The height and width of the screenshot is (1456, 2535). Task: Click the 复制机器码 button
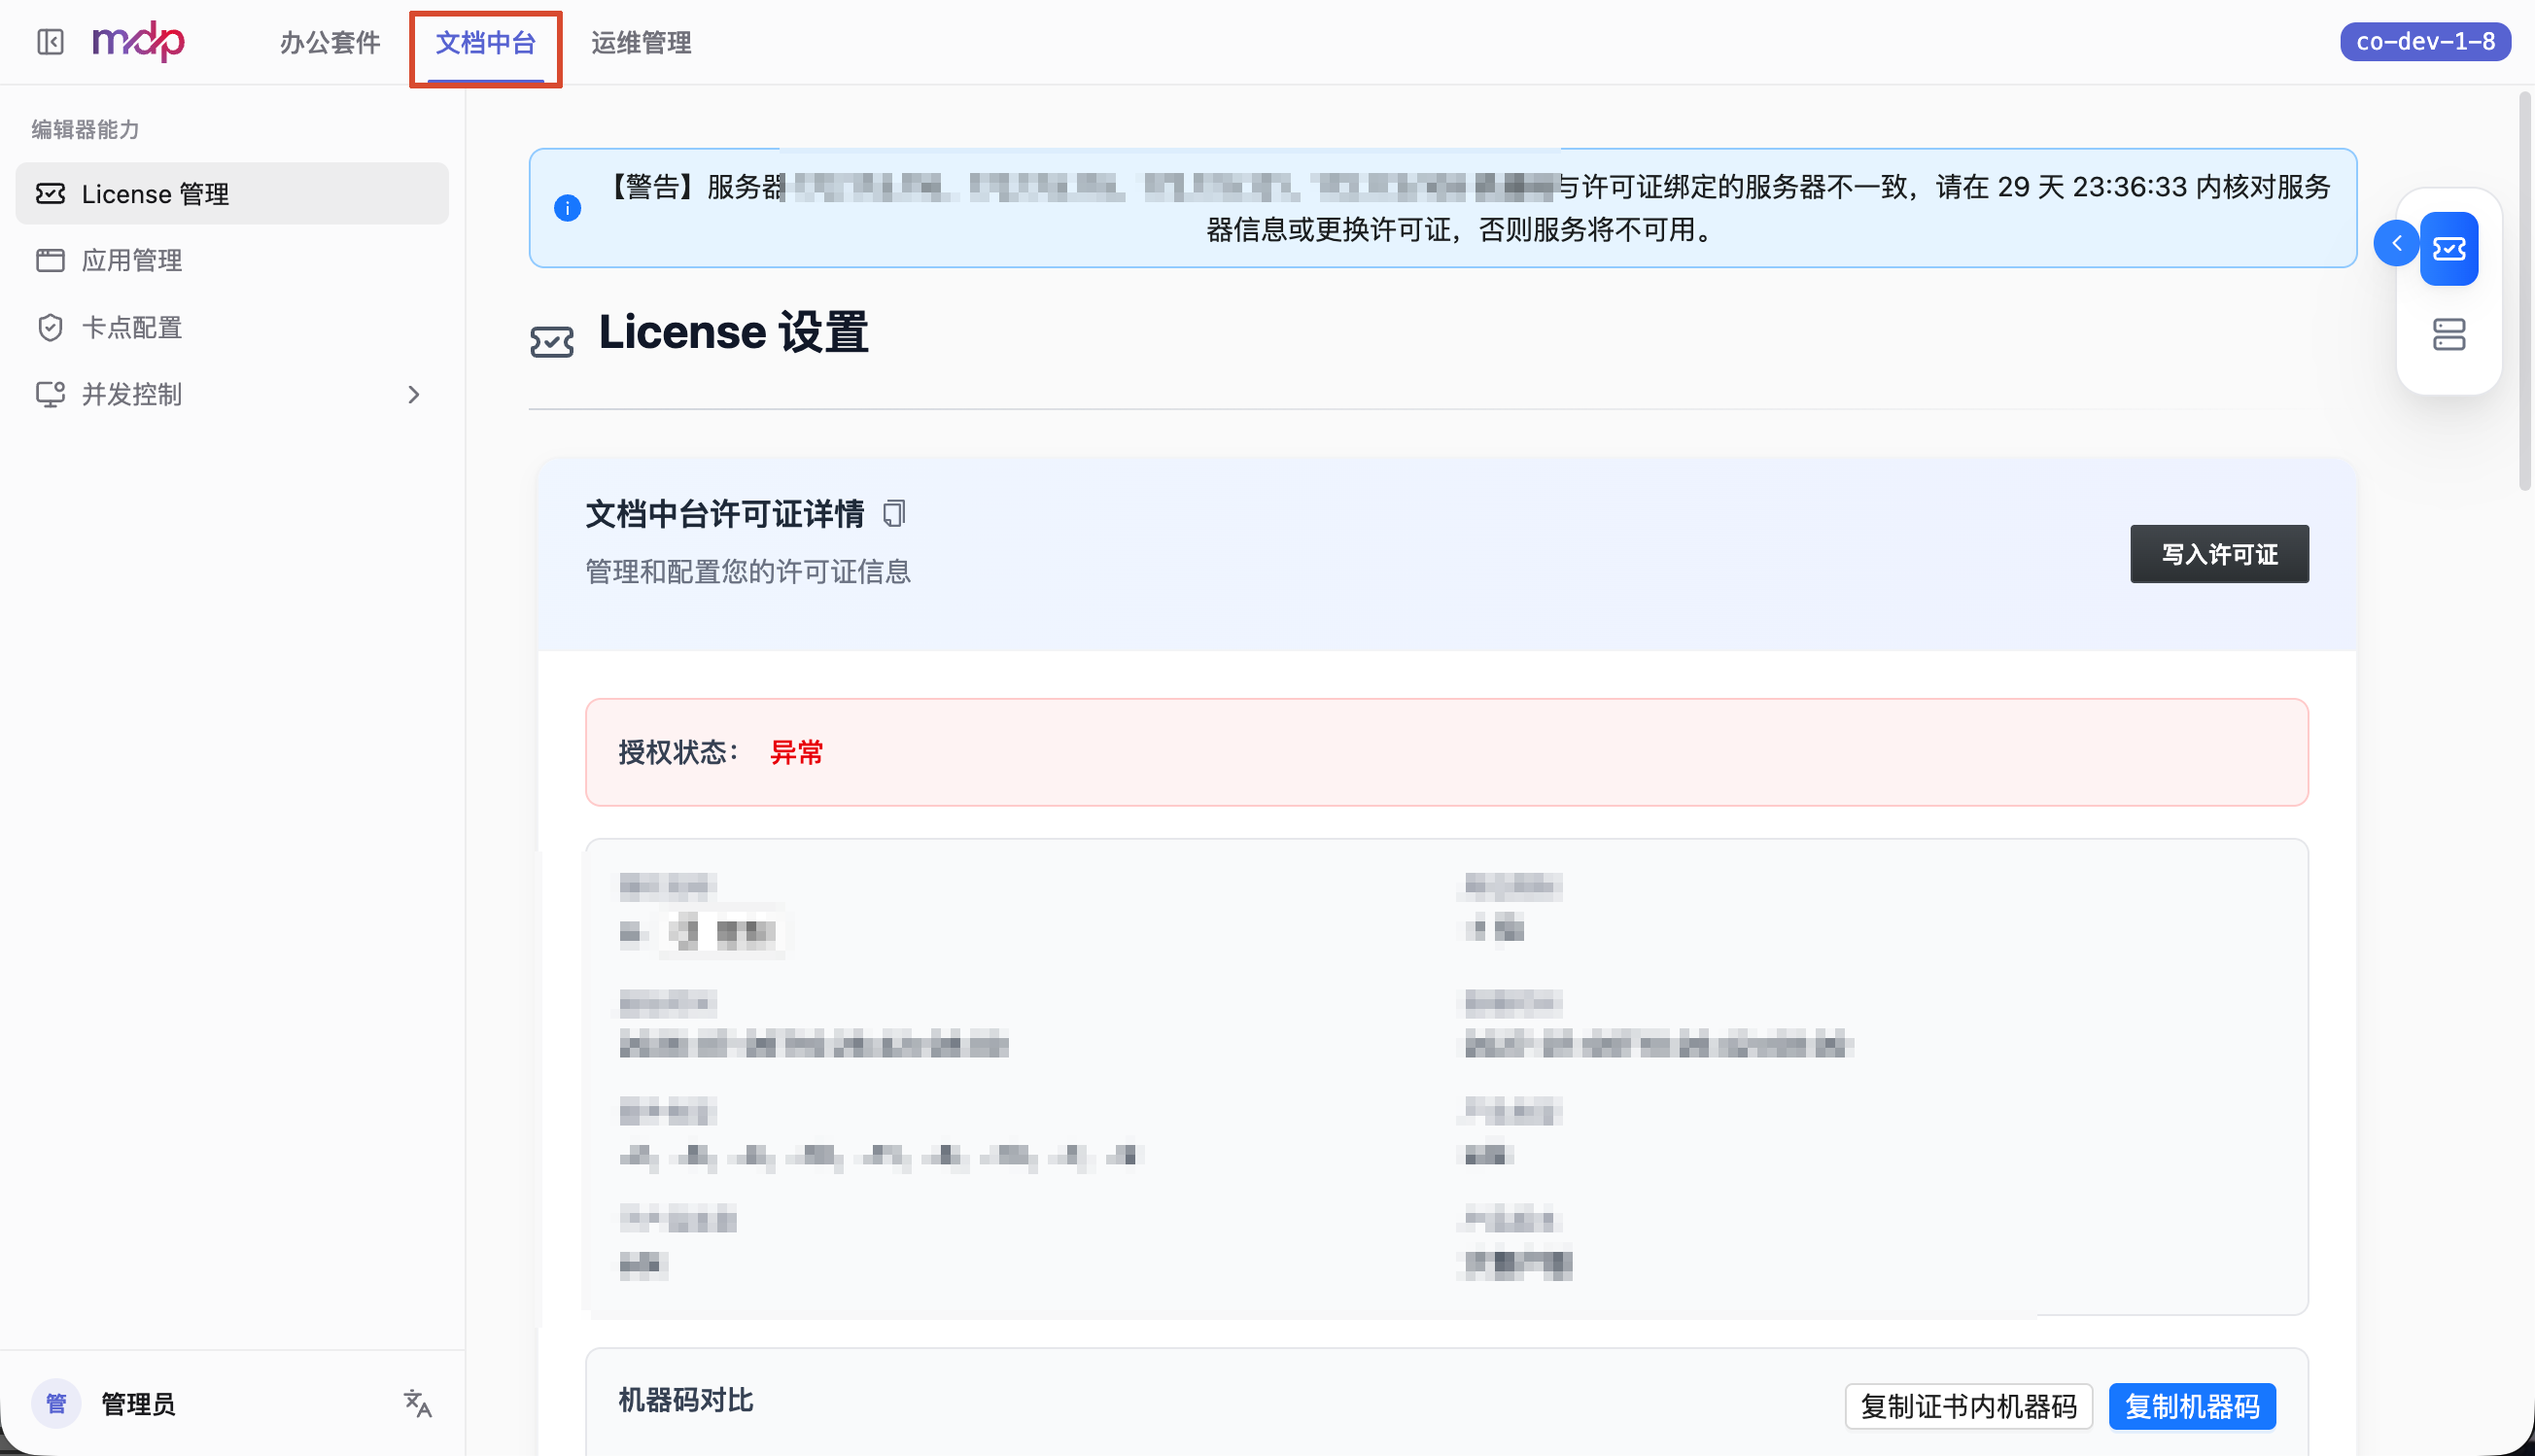[x=2192, y=1407]
